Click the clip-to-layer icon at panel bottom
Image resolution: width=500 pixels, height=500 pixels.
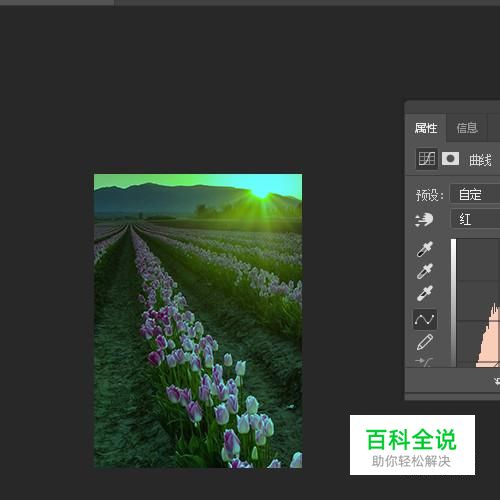pyautogui.click(x=497, y=381)
